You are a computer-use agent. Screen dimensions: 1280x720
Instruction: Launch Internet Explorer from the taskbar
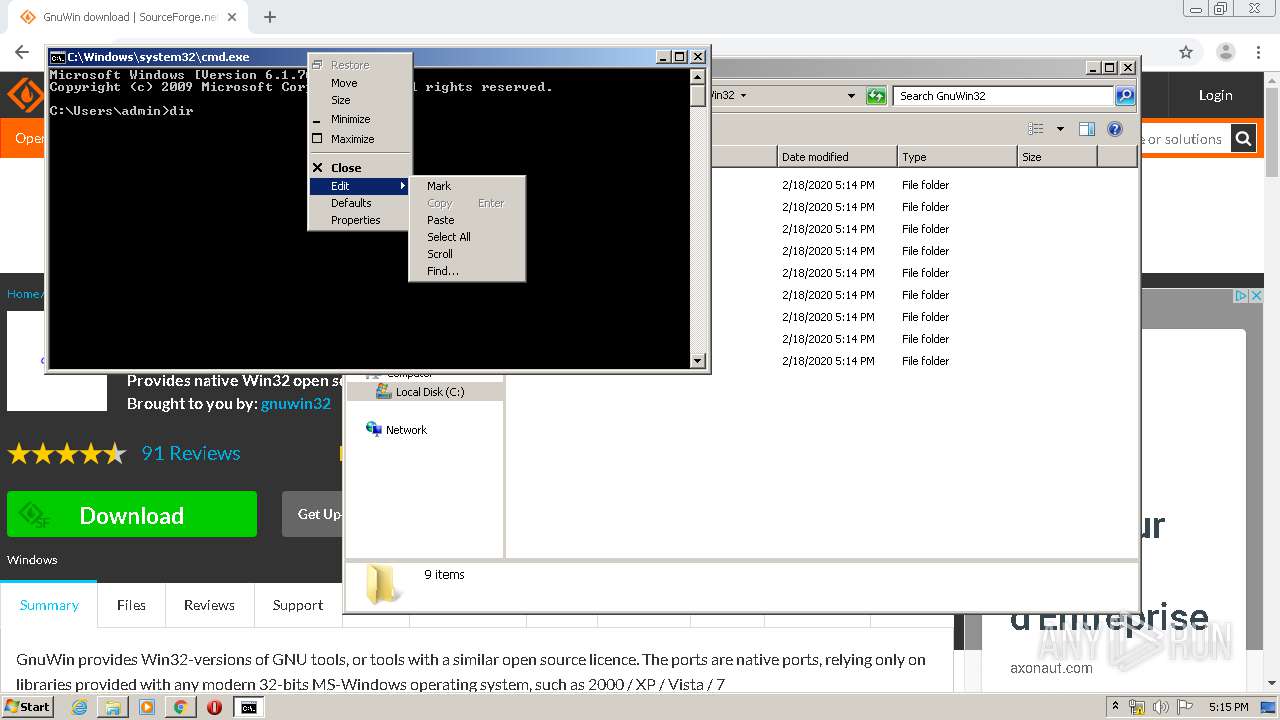tap(79, 707)
